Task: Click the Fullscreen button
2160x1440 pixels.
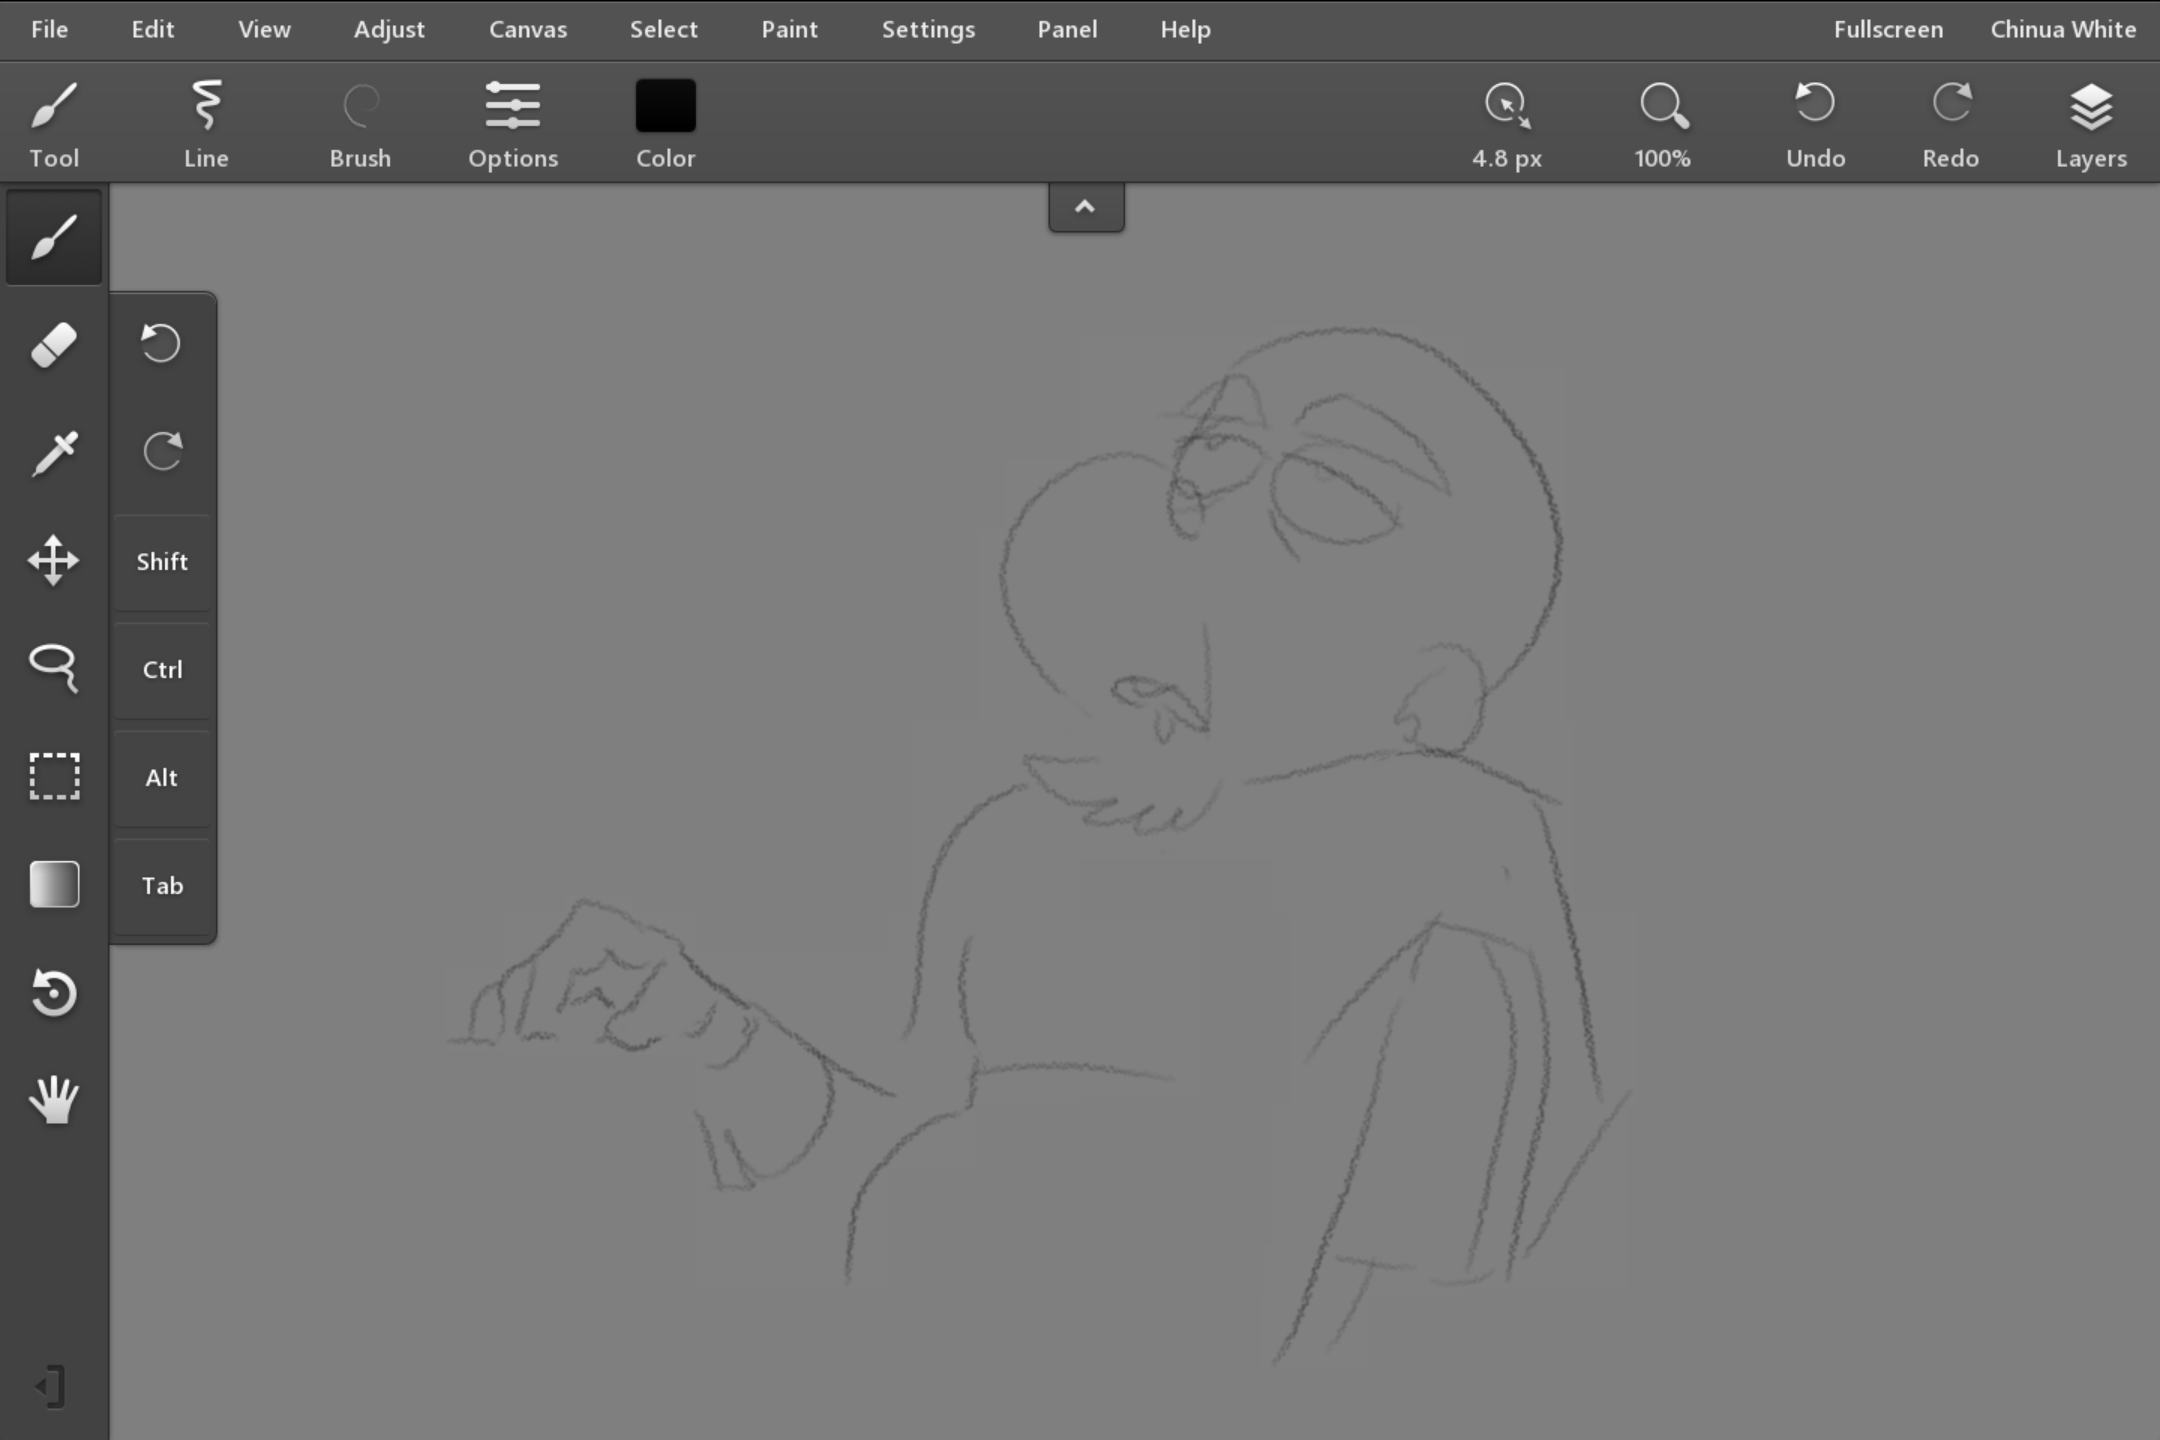Action: (1888, 30)
